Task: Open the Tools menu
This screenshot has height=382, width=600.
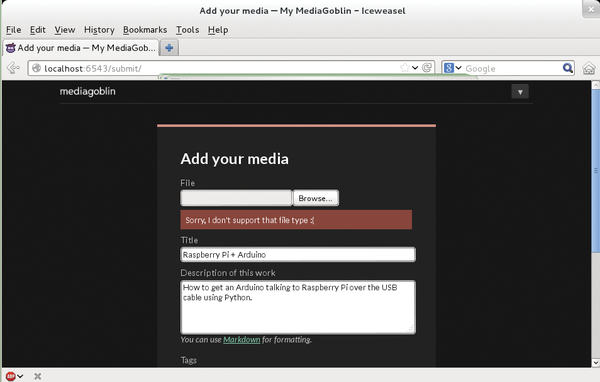Action: coord(187,30)
